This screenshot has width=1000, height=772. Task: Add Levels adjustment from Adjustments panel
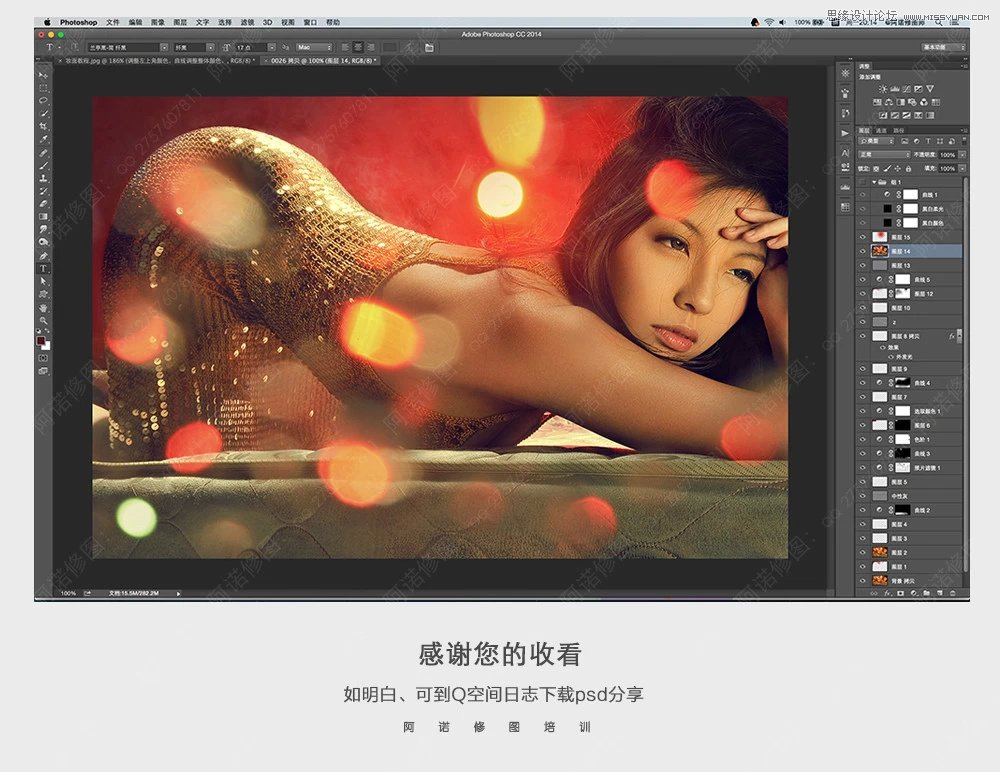tap(895, 89)
